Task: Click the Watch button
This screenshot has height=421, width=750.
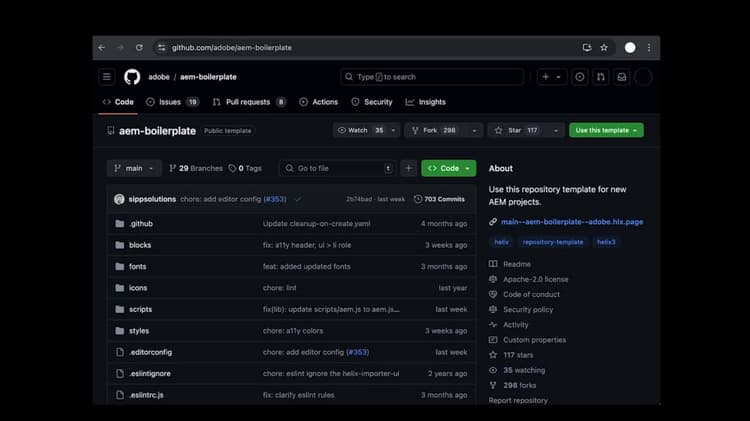Action: pyautogui.click(x=360, y=130)
